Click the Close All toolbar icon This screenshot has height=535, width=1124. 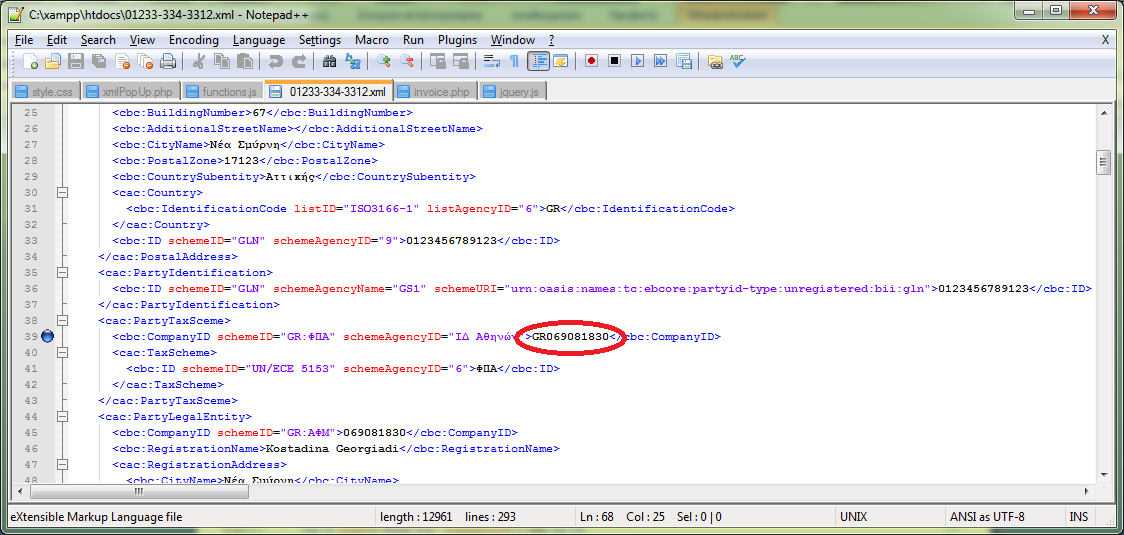145,62
